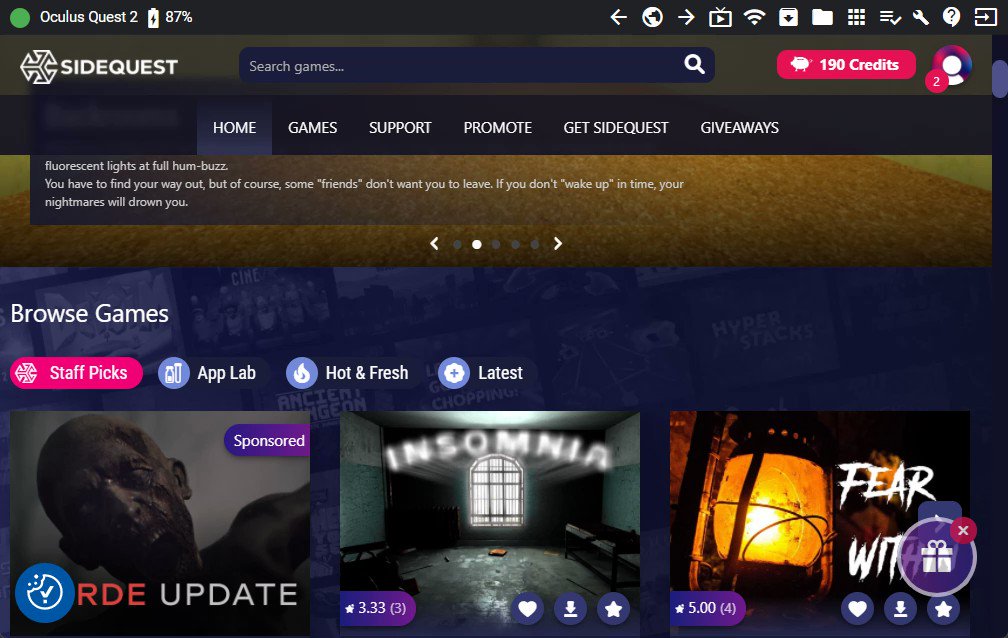Click the SideQuest logo
Viewport: 1008px width, 638px height.
[x=98, y=66]
